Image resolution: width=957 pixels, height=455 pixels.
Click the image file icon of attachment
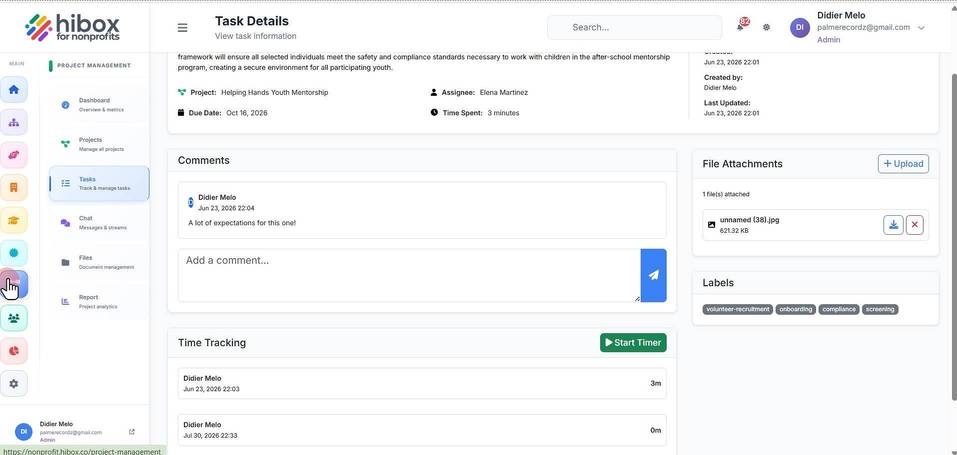click(711, 225)
